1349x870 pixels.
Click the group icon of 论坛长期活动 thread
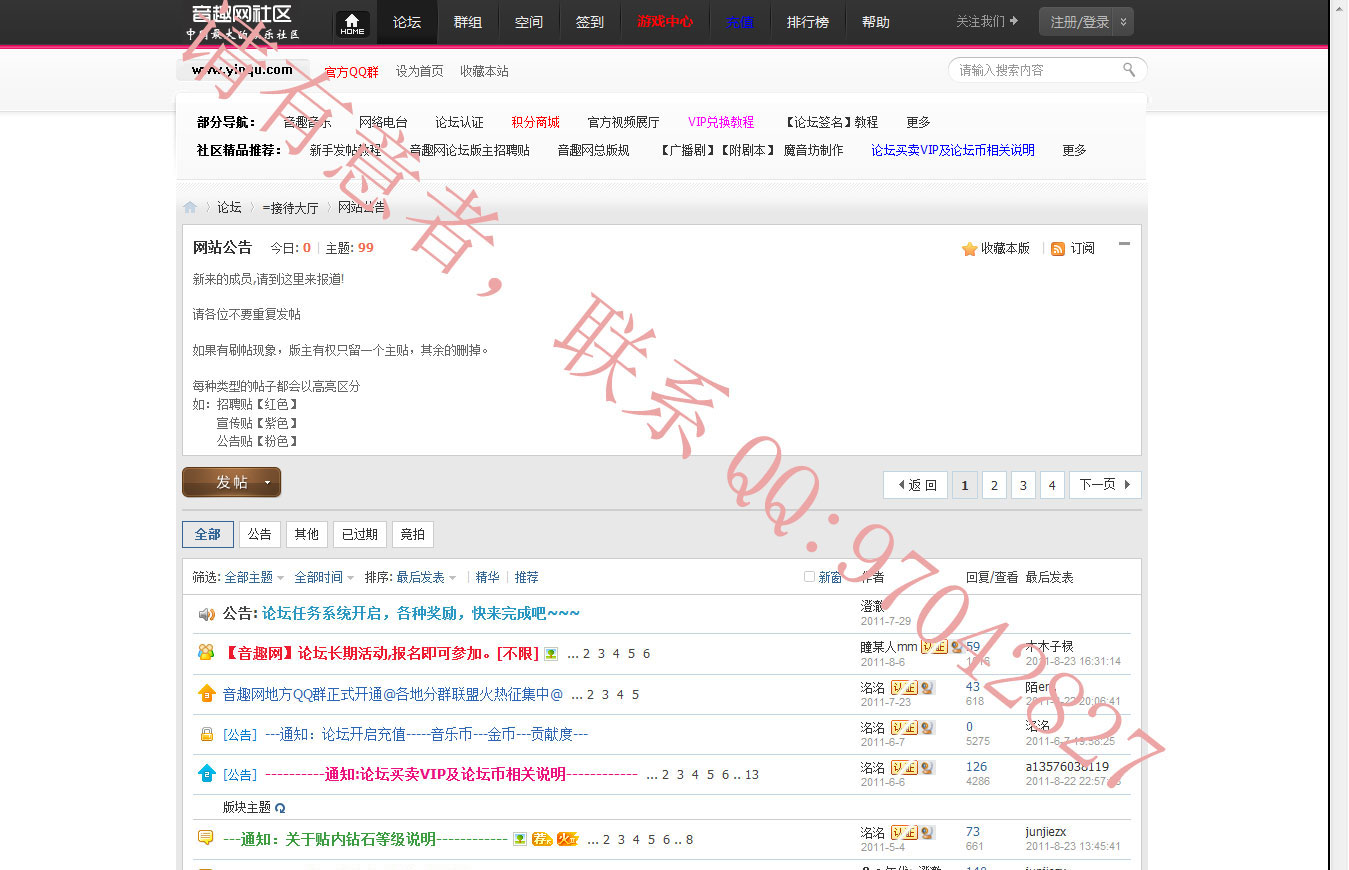point(206,653)
